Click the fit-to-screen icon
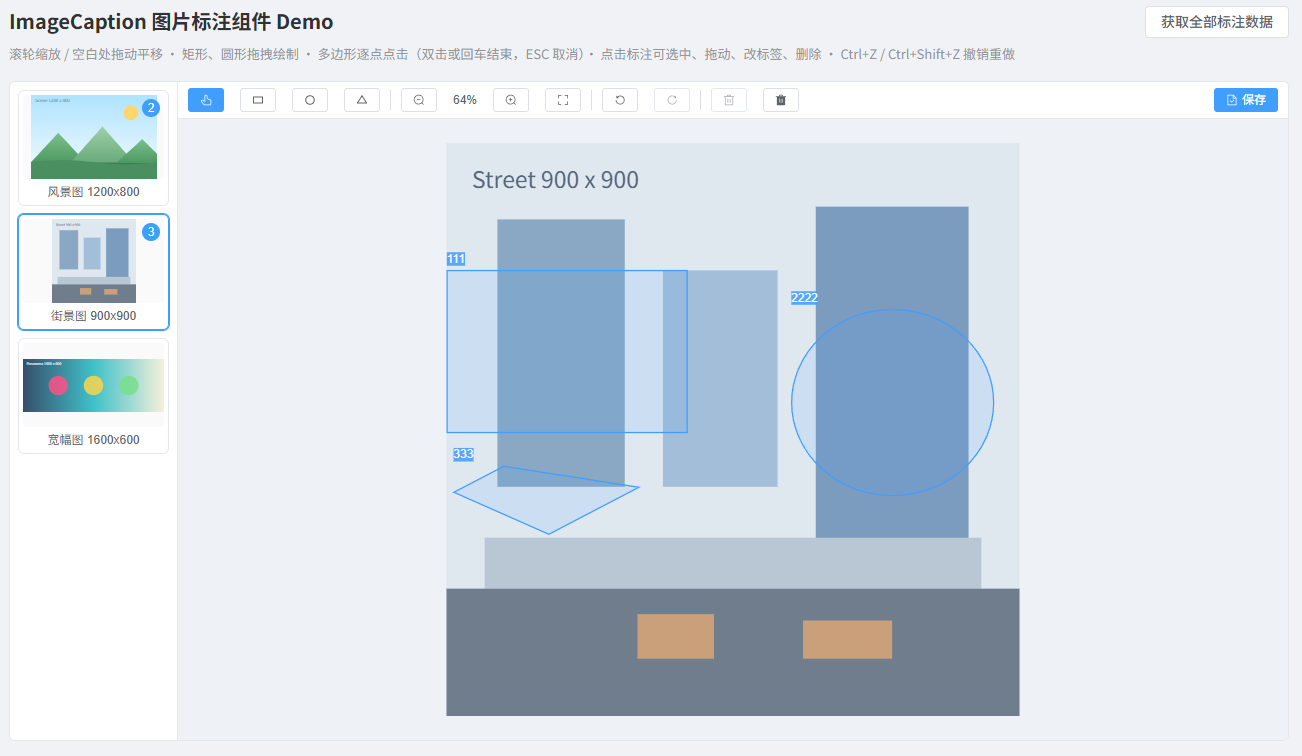Viewport: 1302px width, 756px height. 563,100
